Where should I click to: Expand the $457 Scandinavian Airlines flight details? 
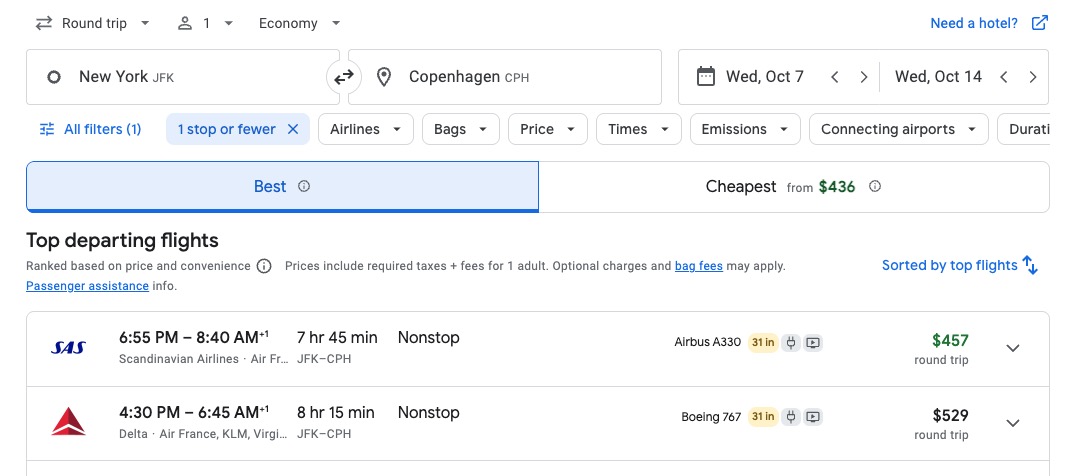(x=1012, y=348)
